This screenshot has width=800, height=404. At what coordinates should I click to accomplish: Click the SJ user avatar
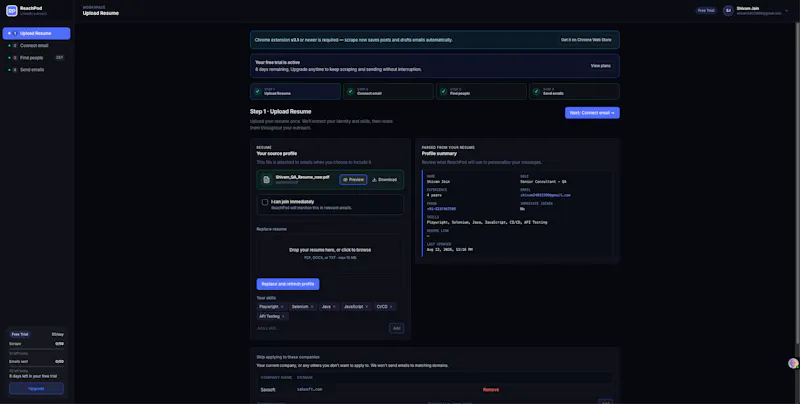coord(728,10)
